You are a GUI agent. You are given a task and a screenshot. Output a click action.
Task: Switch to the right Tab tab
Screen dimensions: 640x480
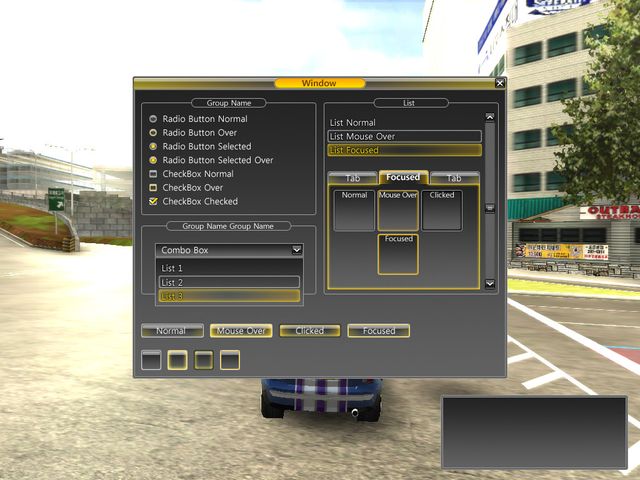[454, 178]
